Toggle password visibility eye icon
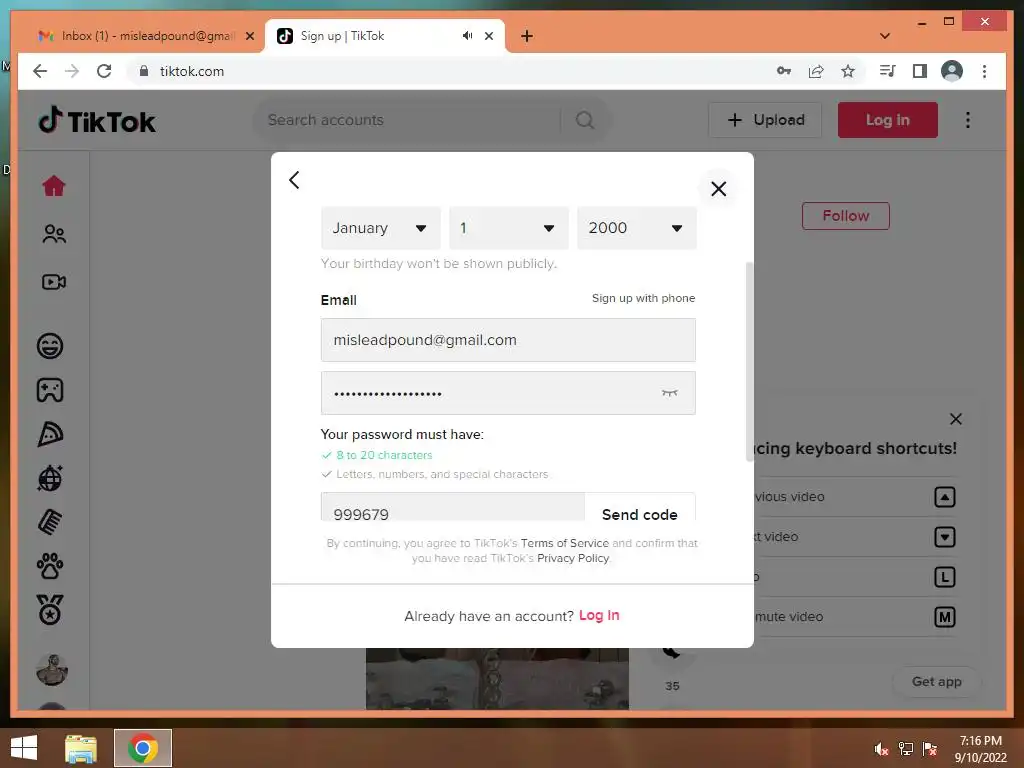 tap(669, 392)
